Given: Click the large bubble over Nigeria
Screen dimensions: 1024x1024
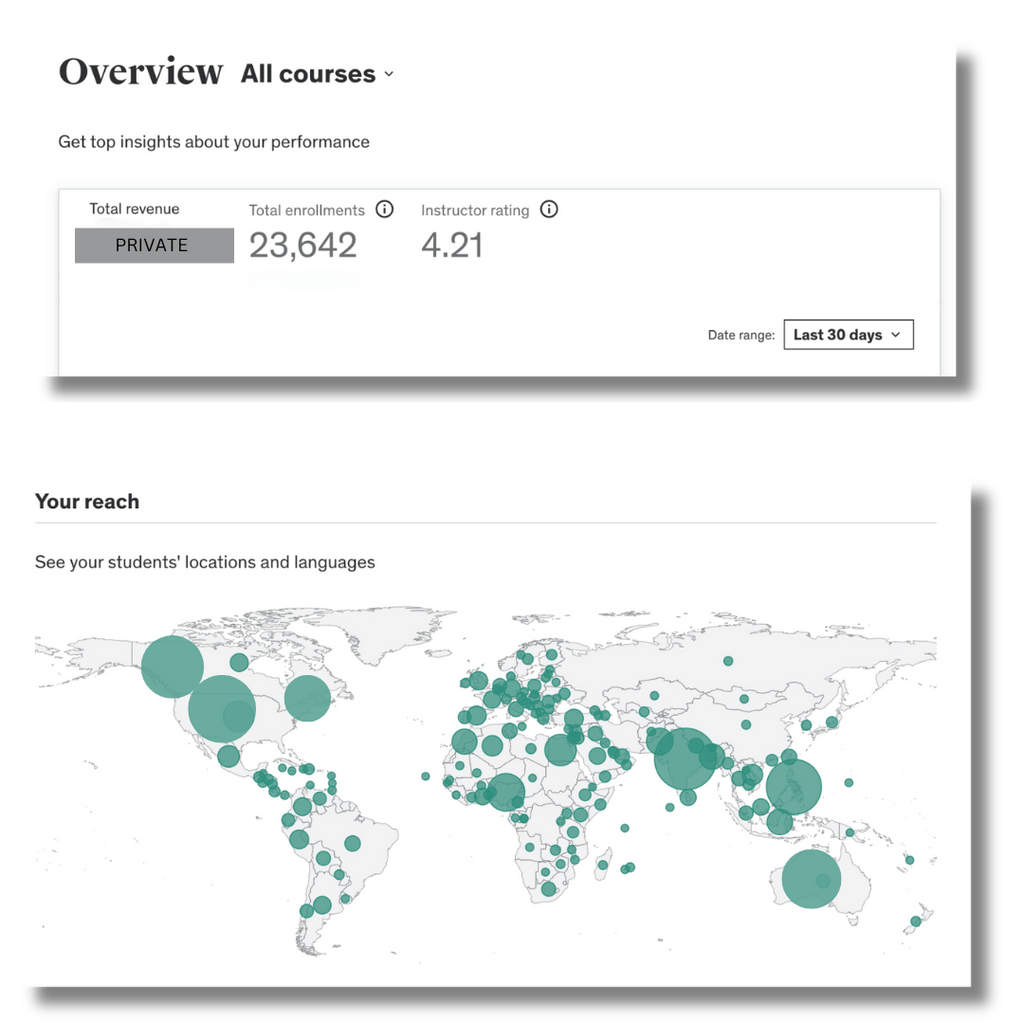Looking at the screenshot, I should [x=506, y=792].
